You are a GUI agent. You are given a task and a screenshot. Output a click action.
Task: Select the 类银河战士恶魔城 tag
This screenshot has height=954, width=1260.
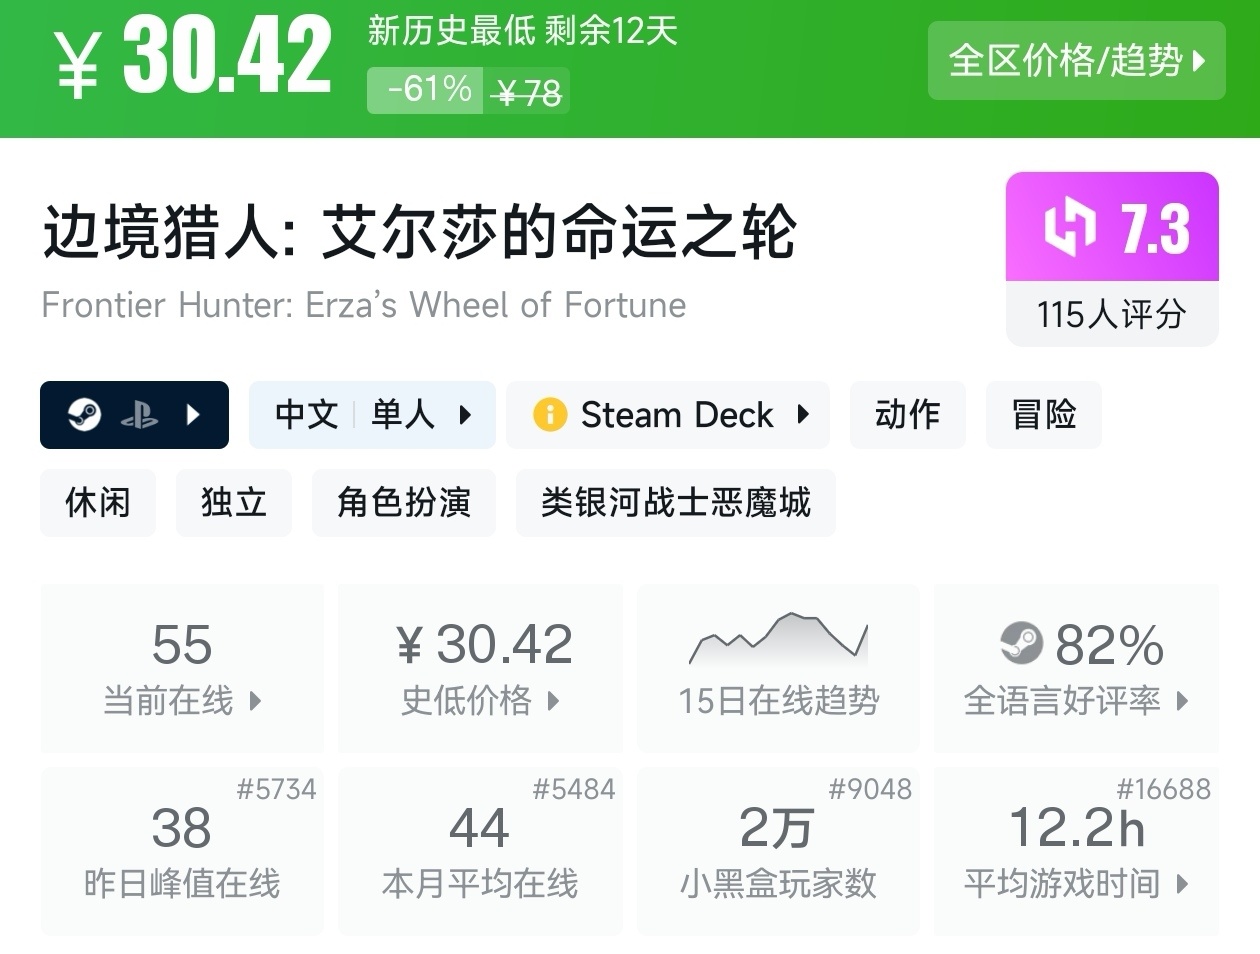(675, 502)
